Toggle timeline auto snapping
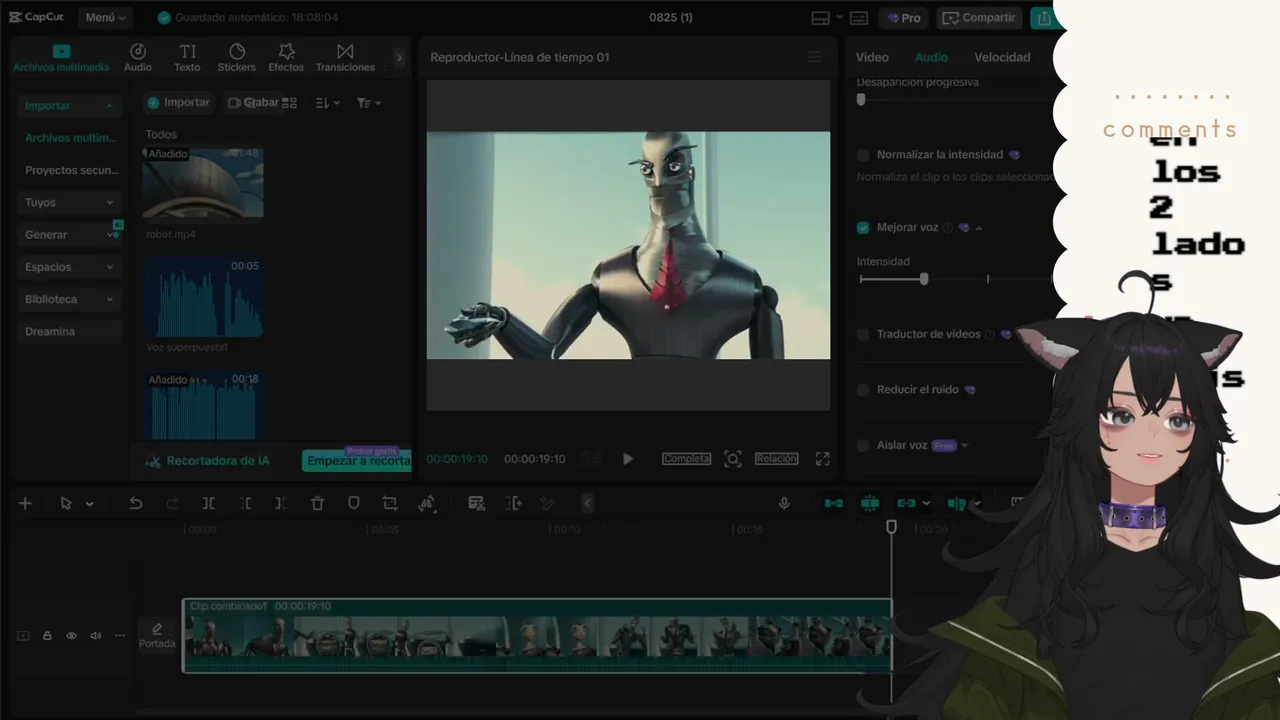Viewport: 1280px width, 720px height. pyautogui.click(x=869, y=503)
